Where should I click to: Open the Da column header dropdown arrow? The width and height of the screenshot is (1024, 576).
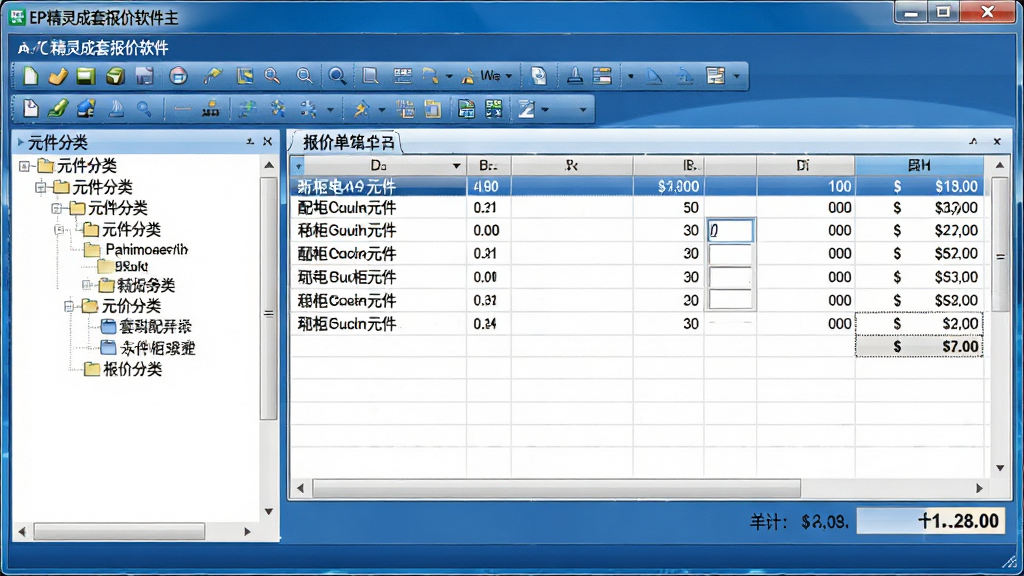[x=456, y=166]
